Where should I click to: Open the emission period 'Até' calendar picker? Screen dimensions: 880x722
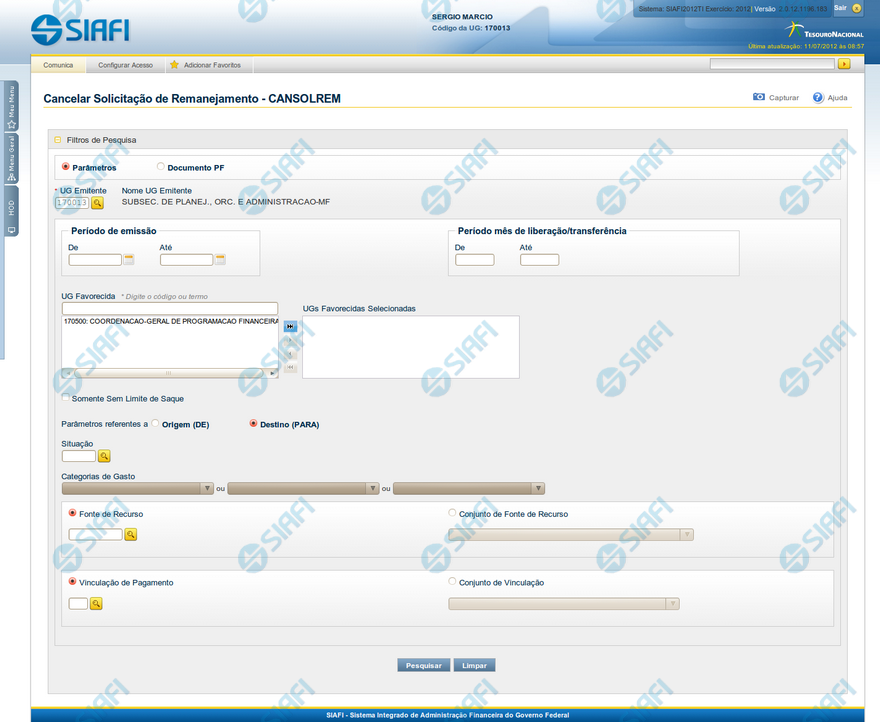click(x=220, y=260)
